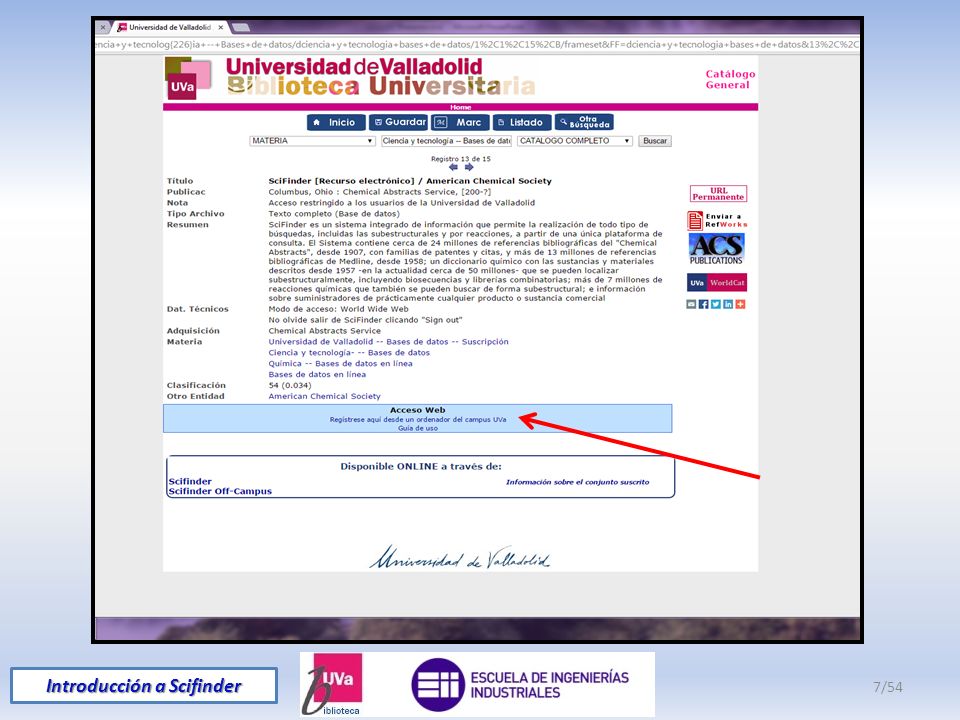Click the search term input field

tap(446, 141)
